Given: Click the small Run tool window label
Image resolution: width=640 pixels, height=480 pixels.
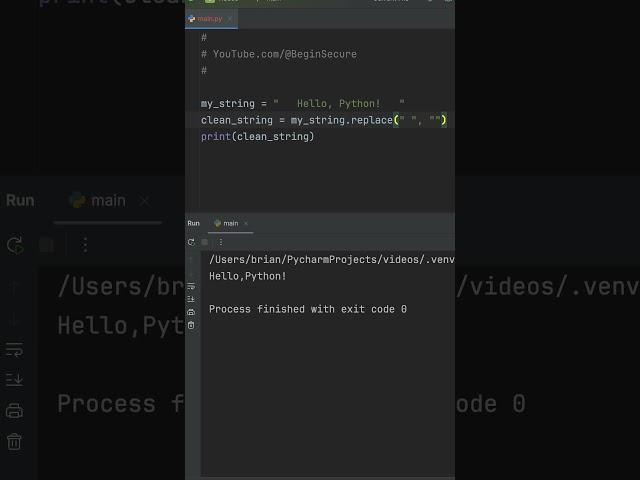Looking at the screenshot, I should pos(193,223).
